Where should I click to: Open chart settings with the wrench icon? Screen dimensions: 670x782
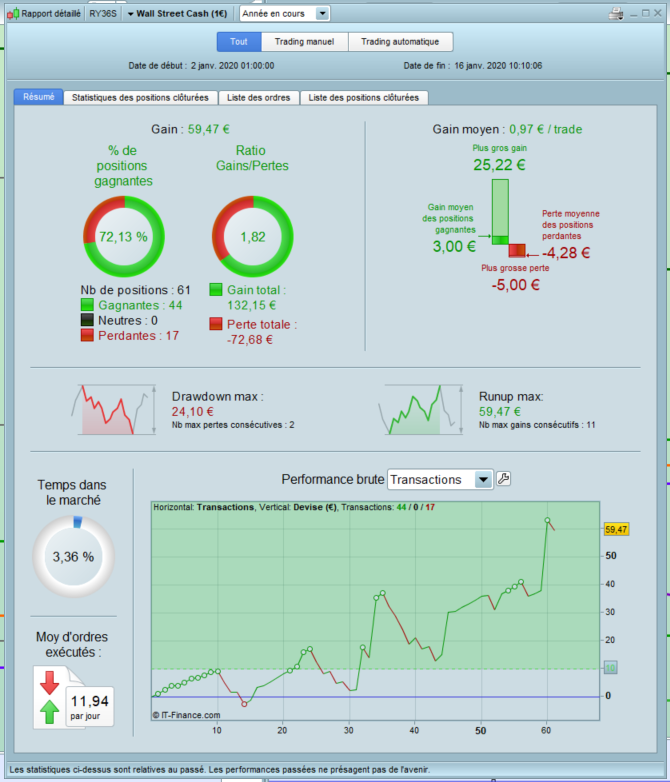(504, 479)
